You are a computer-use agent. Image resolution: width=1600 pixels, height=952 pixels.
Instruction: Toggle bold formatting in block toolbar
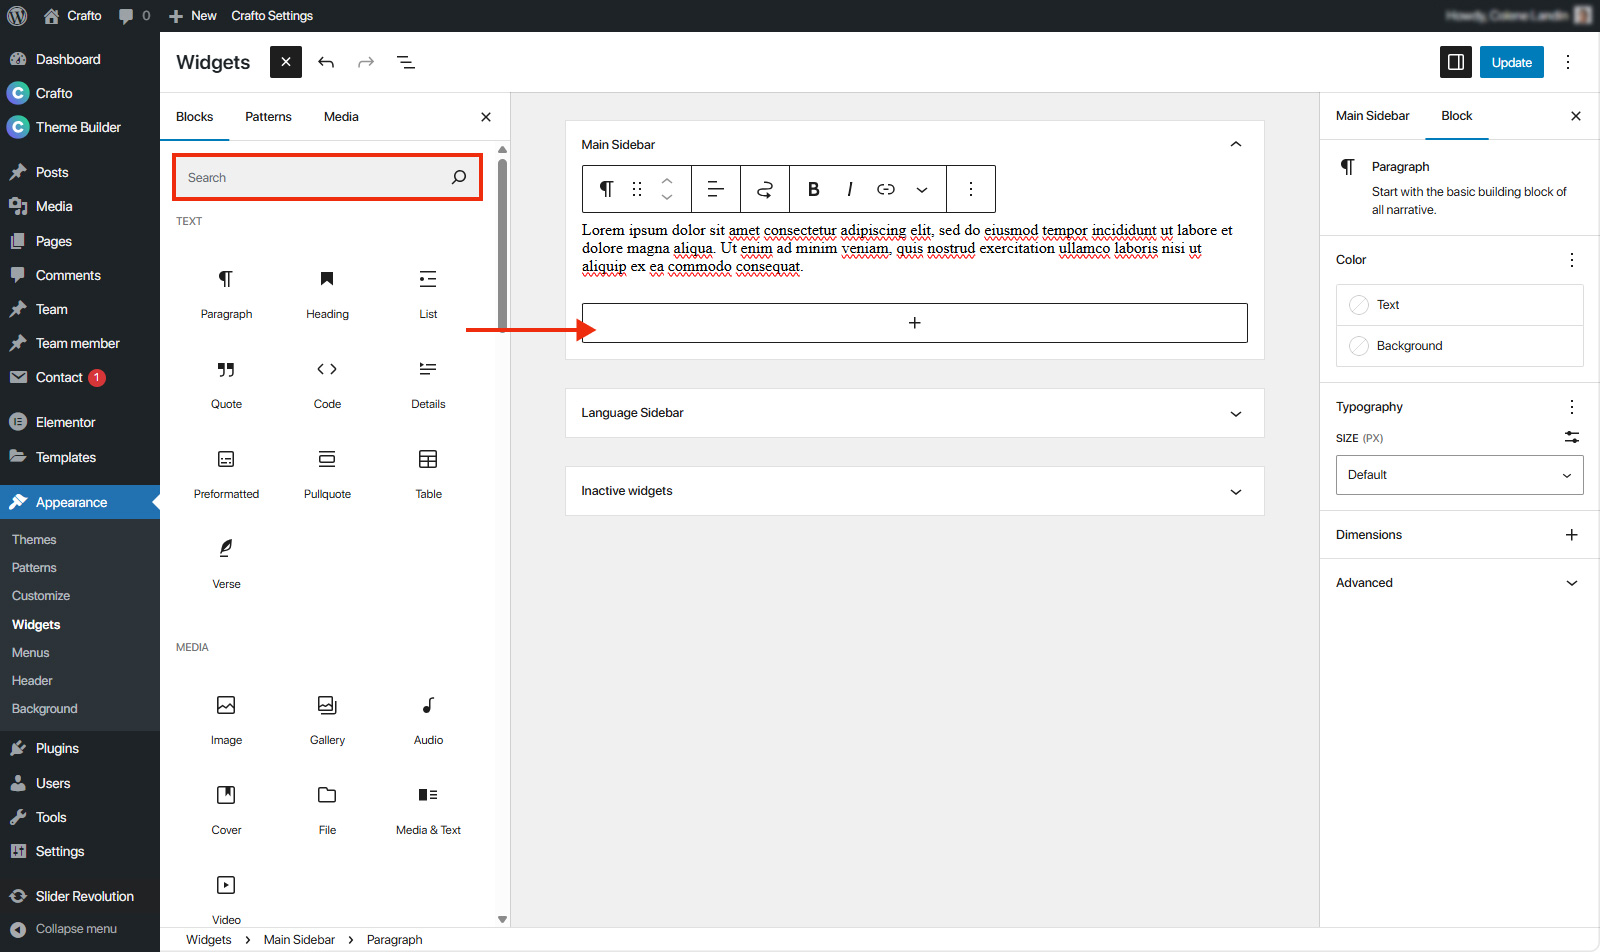[814, 189]
